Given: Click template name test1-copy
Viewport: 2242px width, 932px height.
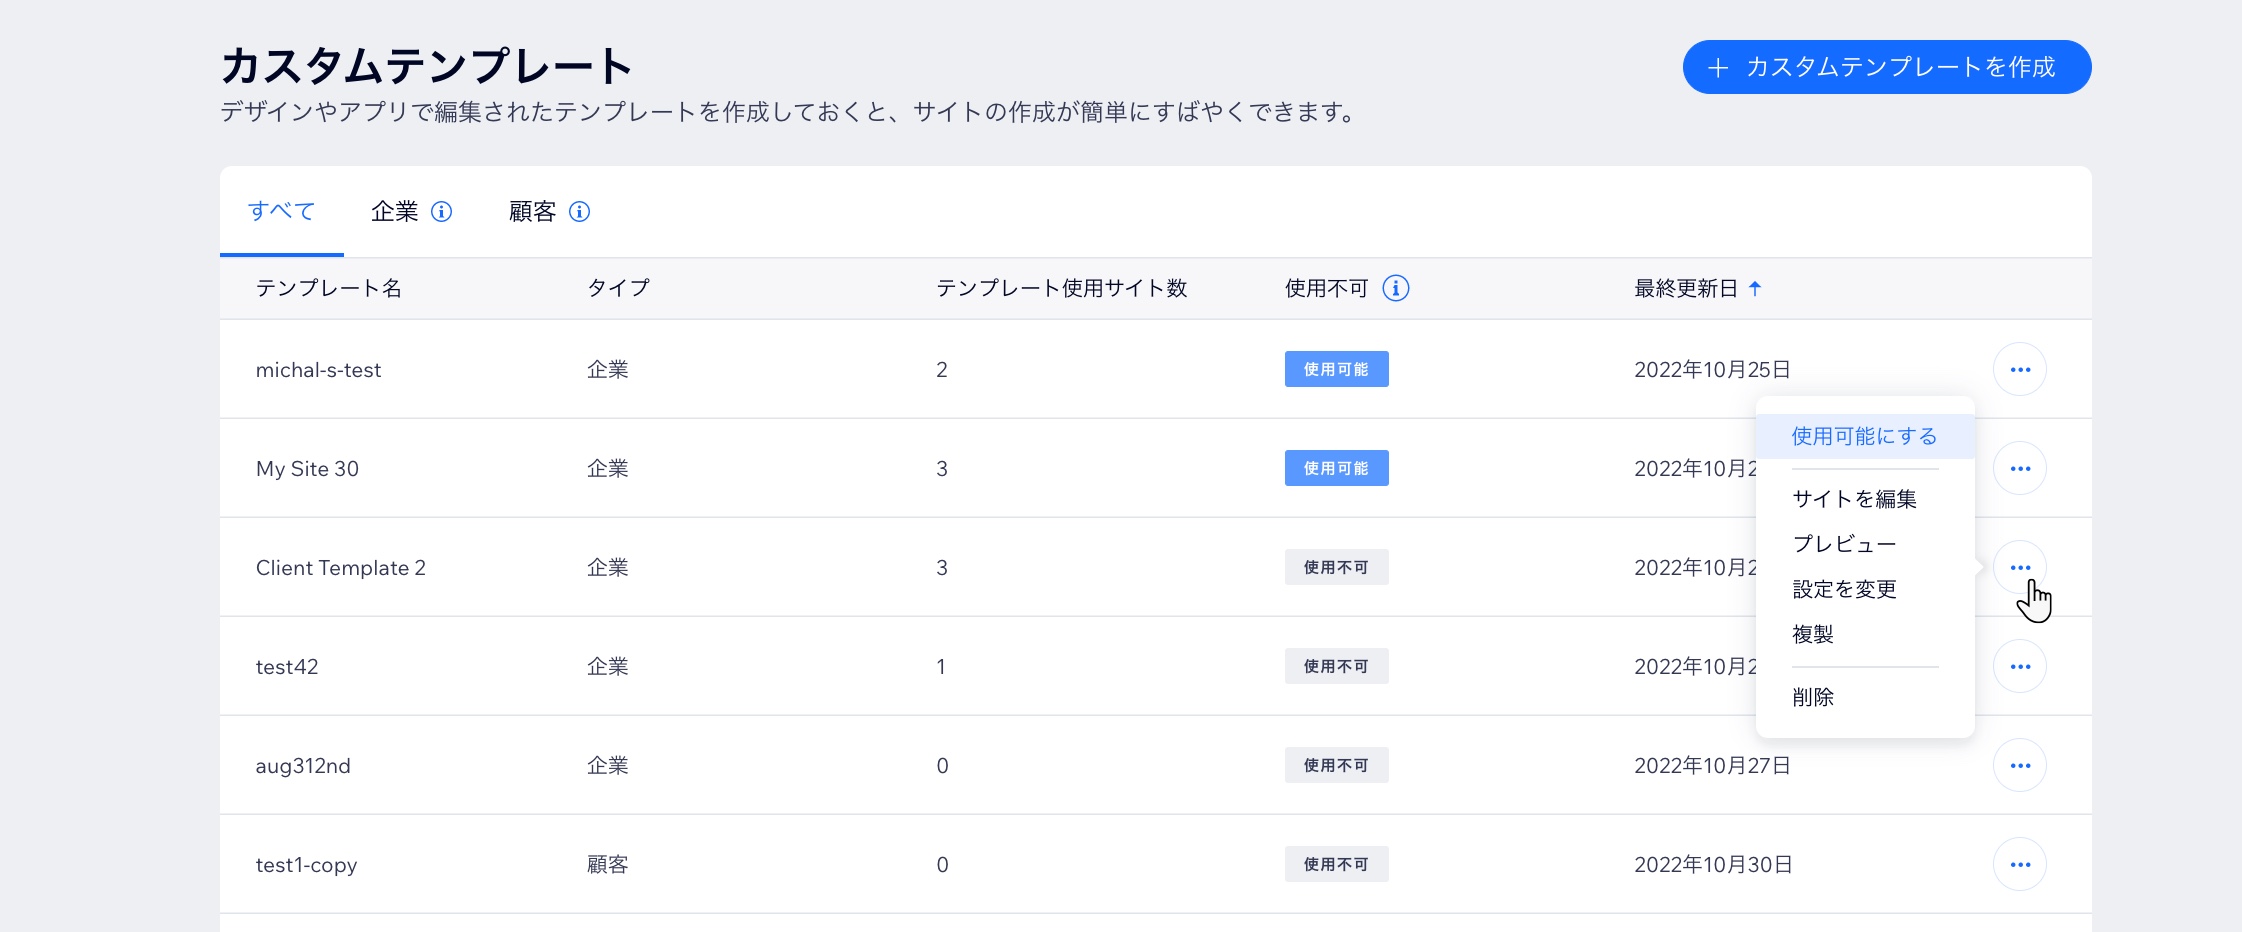Looking at the screenshot, I should 306,865.
